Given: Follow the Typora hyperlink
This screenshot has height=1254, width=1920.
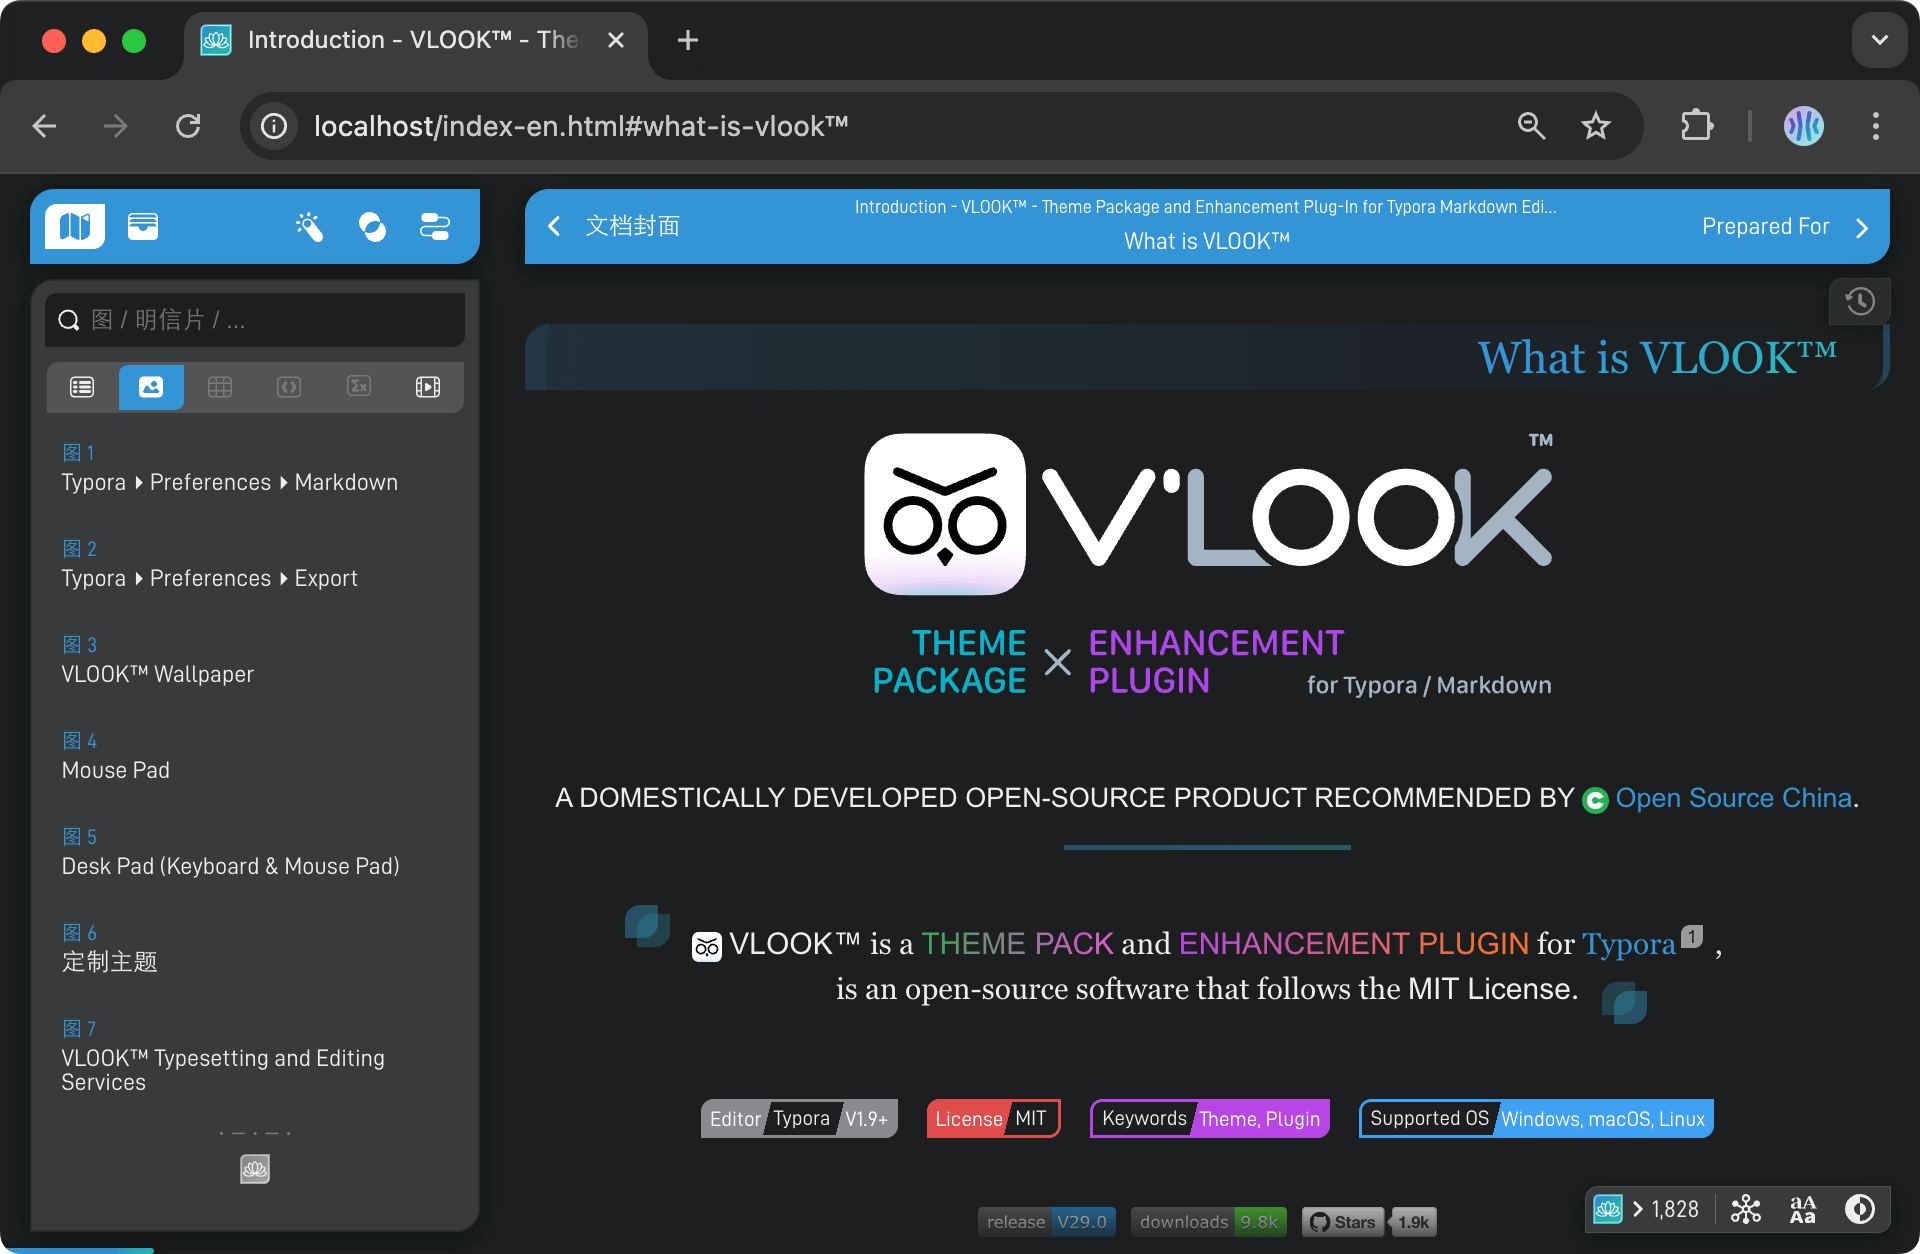Looking at the screenshot, I should click(x=1629, y=944).
